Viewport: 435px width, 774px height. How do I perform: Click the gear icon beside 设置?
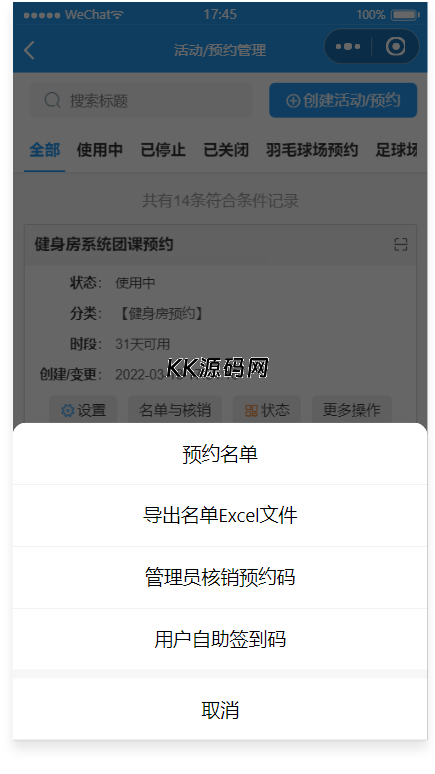click(67, 410)
